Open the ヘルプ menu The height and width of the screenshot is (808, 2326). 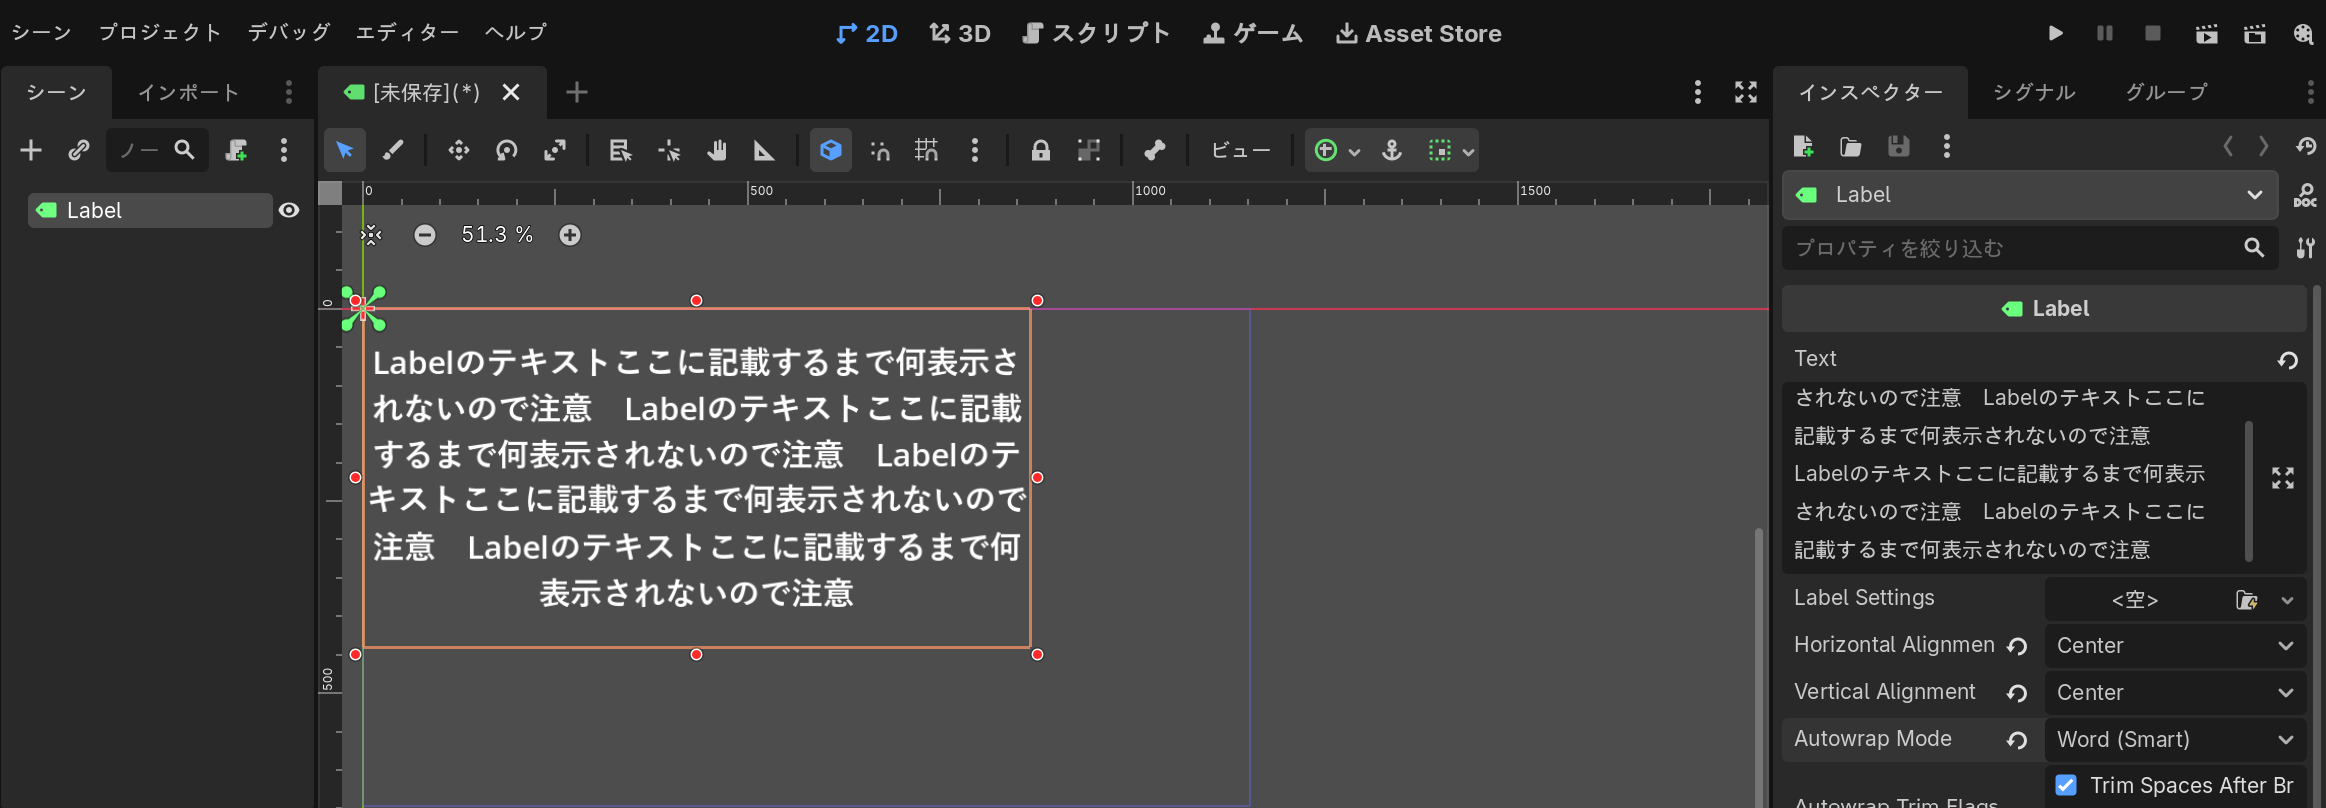click(x=516, y=32)
